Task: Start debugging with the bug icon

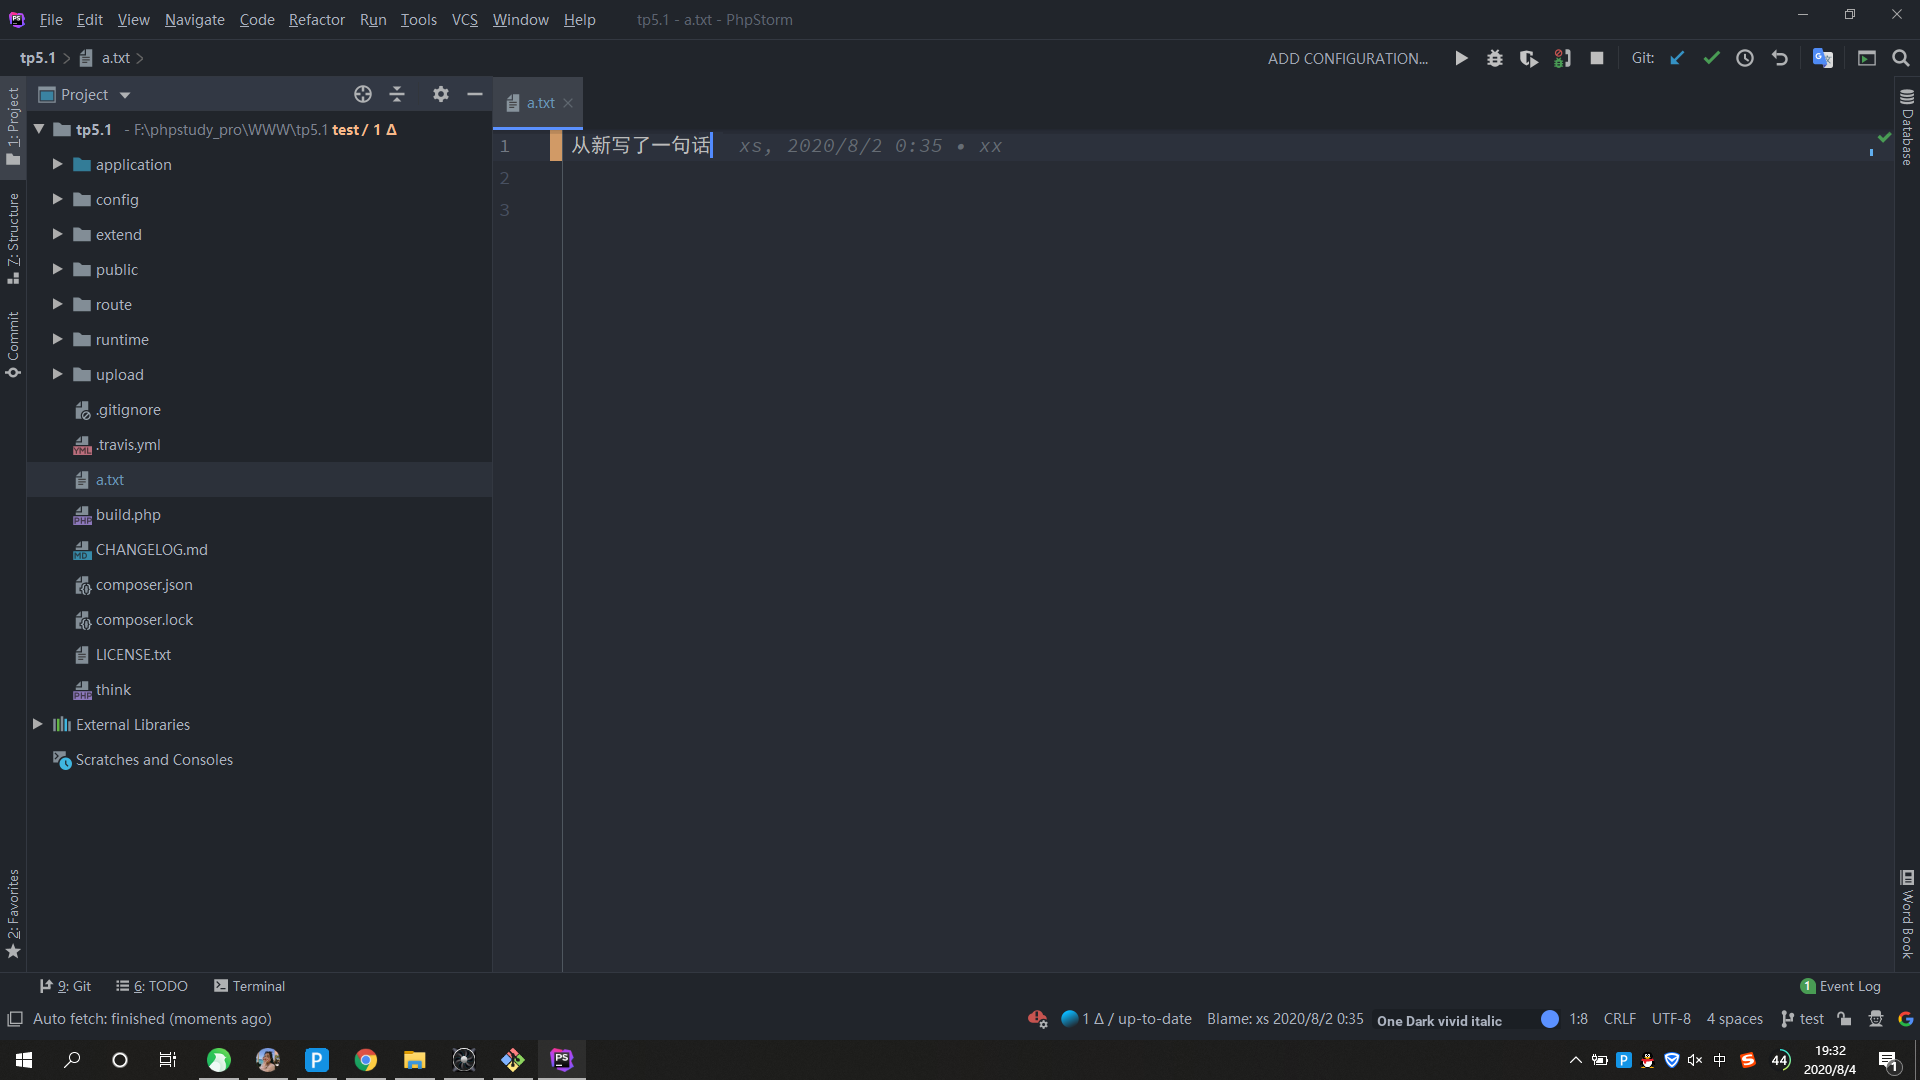Action: 1495,58
